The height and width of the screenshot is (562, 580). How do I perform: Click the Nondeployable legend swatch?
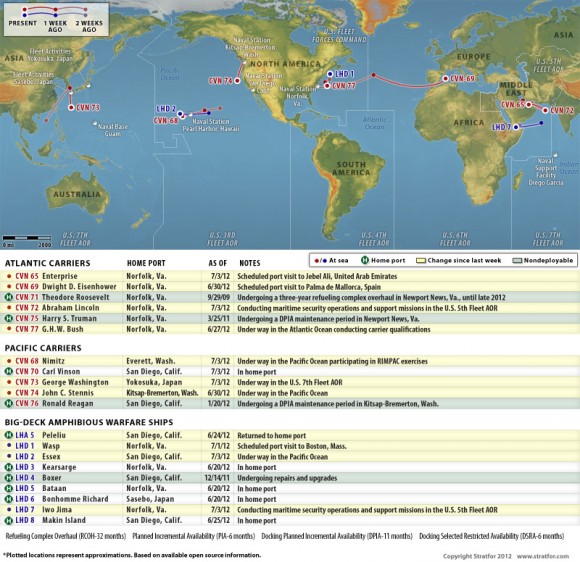[x=517, y=260]
